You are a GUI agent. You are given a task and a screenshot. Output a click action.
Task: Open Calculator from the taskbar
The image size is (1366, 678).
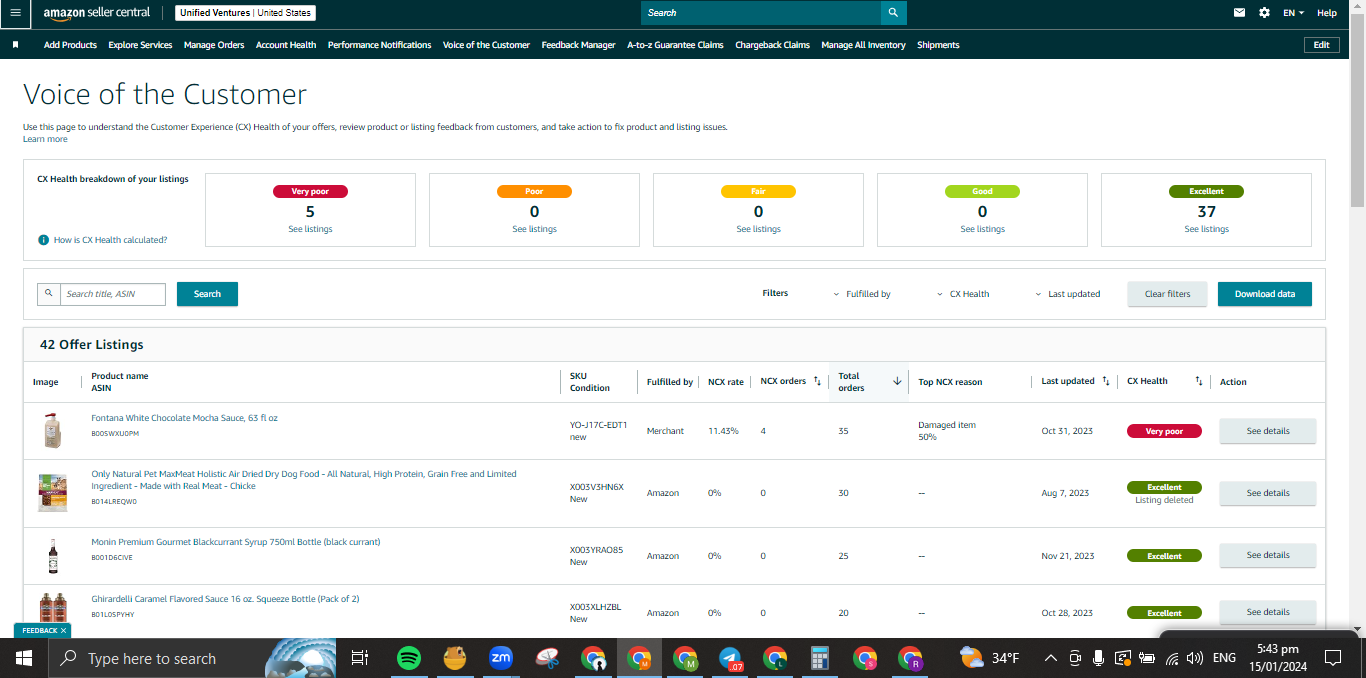click(x=820, y=658)
